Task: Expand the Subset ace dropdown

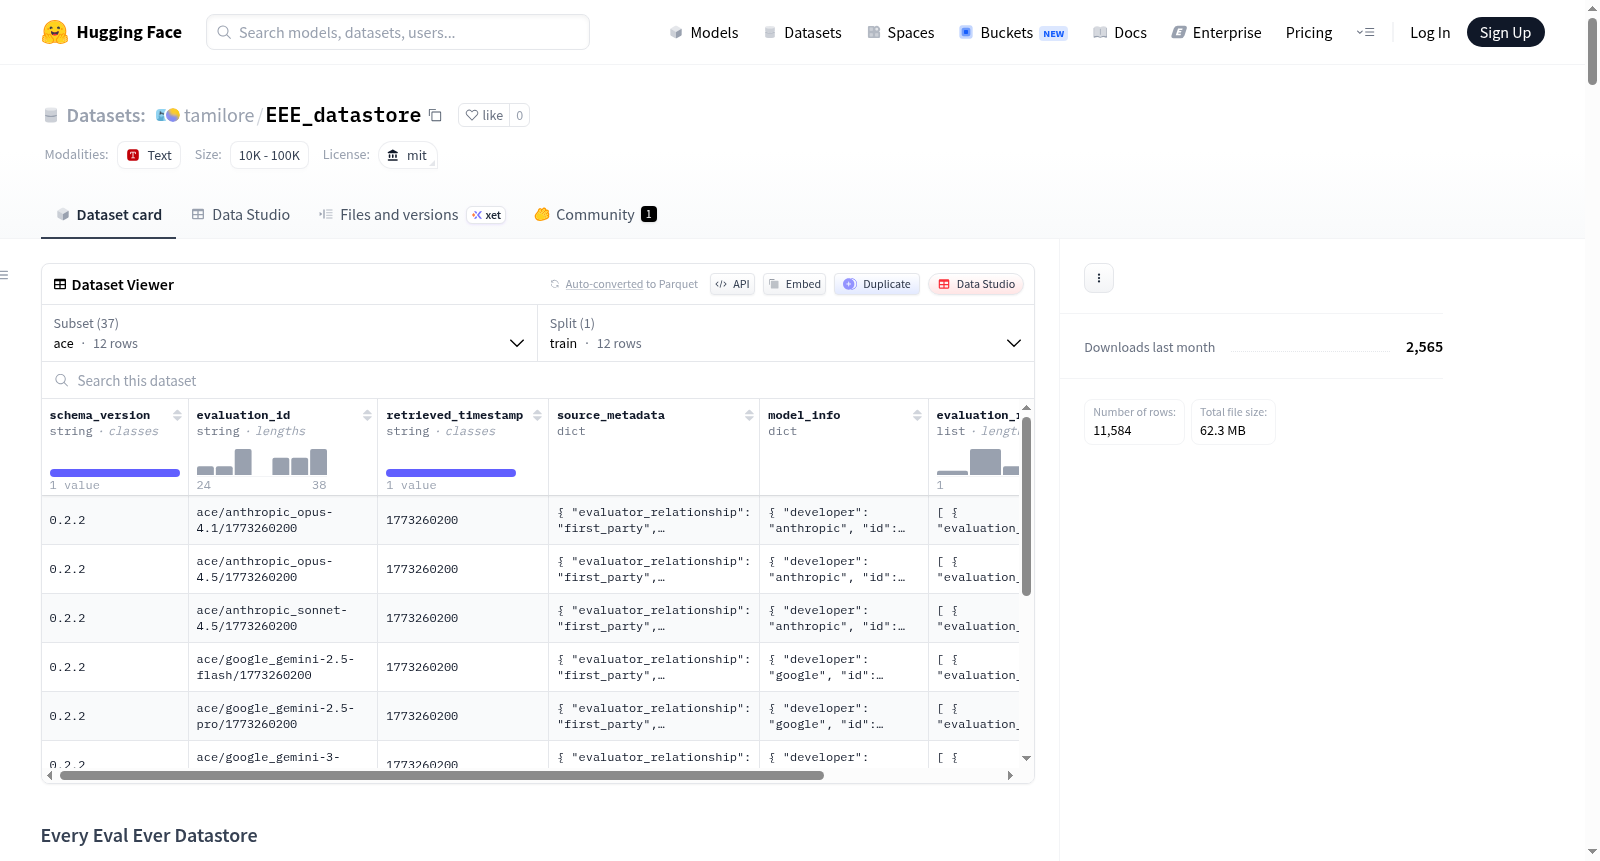Action: (290, 333)
